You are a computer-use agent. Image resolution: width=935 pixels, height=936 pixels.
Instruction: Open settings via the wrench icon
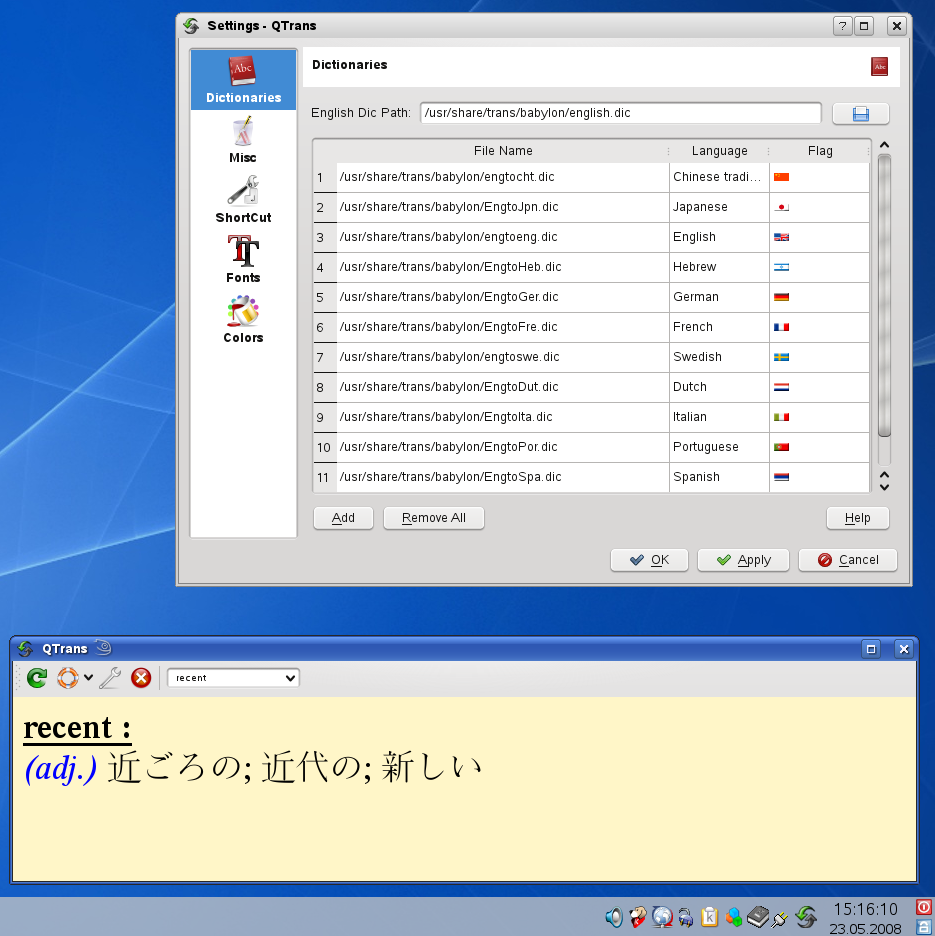point(110,678)
